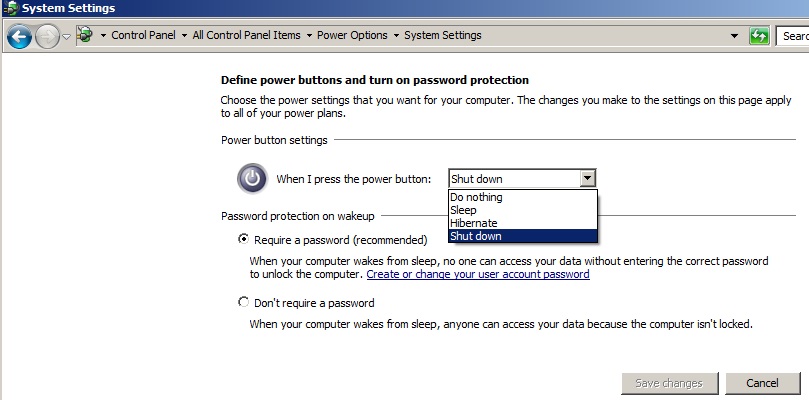Click the Power Options address bar icon
This screenshot has height=400, width=809.
tap(85, 35)
